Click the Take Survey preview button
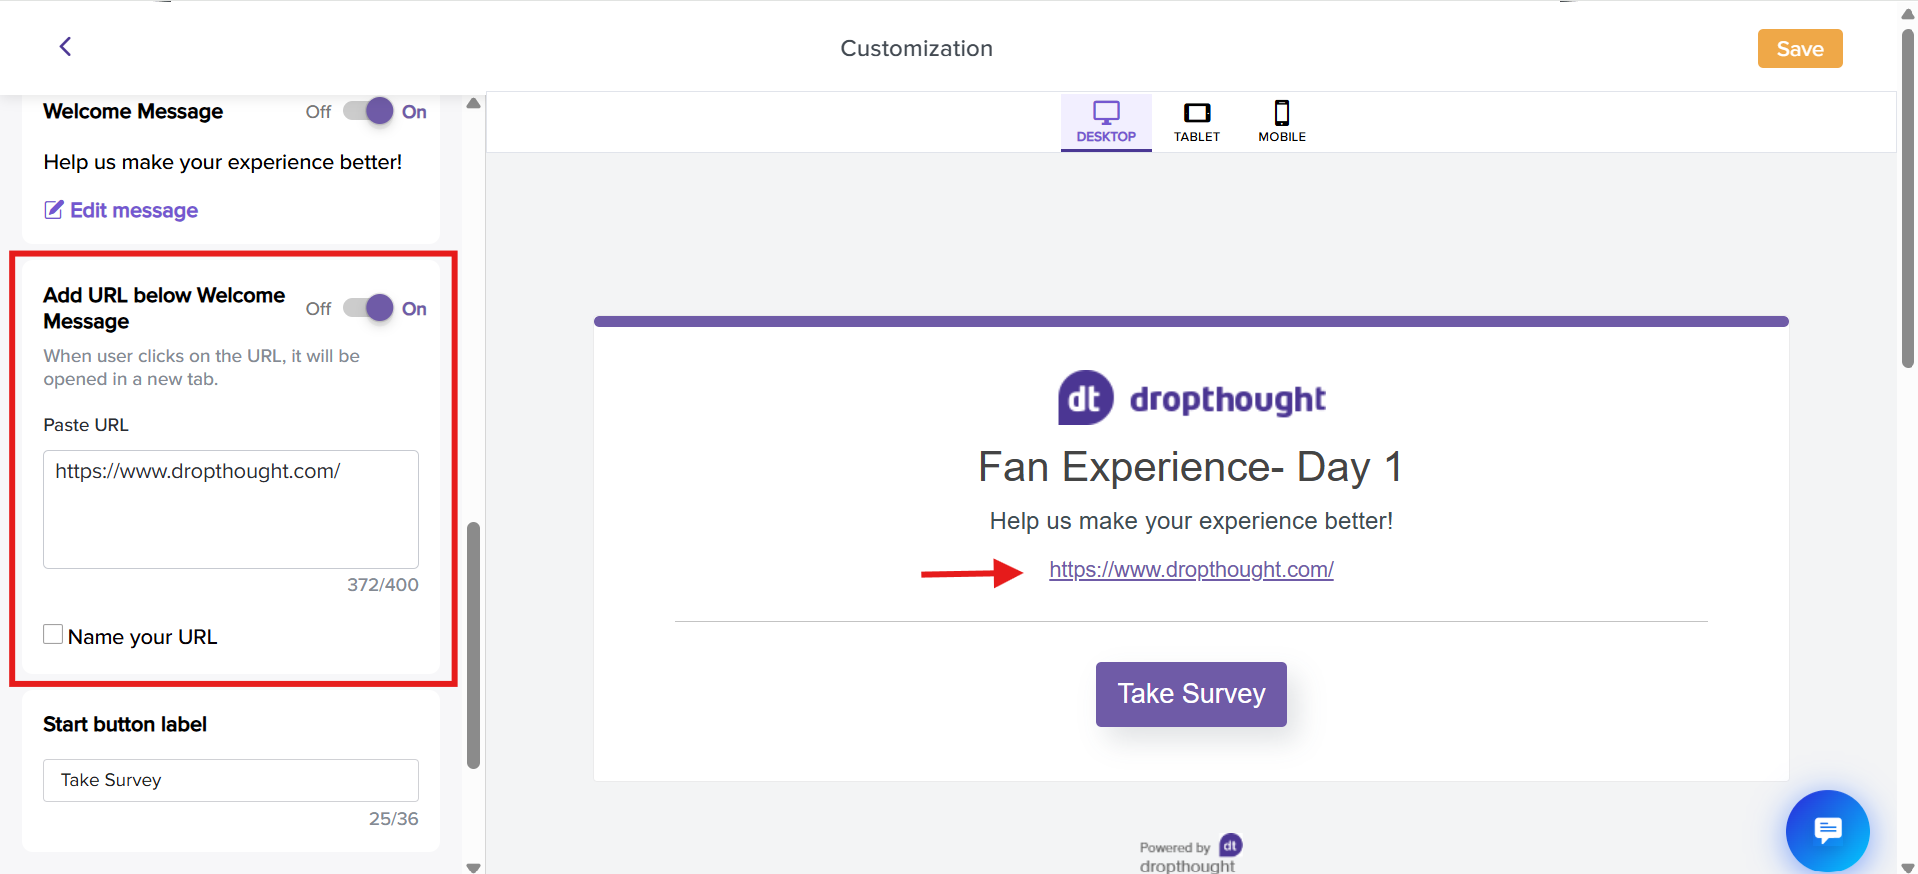The height and width of the screenshot is (874, 1918). 1190,694
